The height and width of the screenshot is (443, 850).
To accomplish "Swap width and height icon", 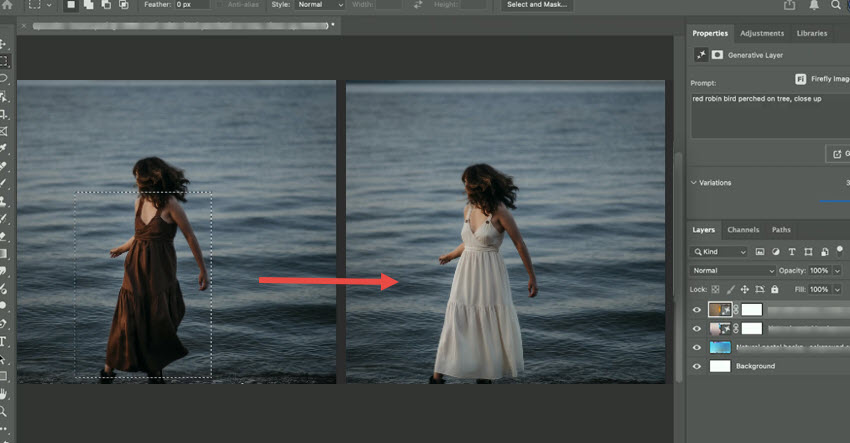I will click(x=418, y=4).
